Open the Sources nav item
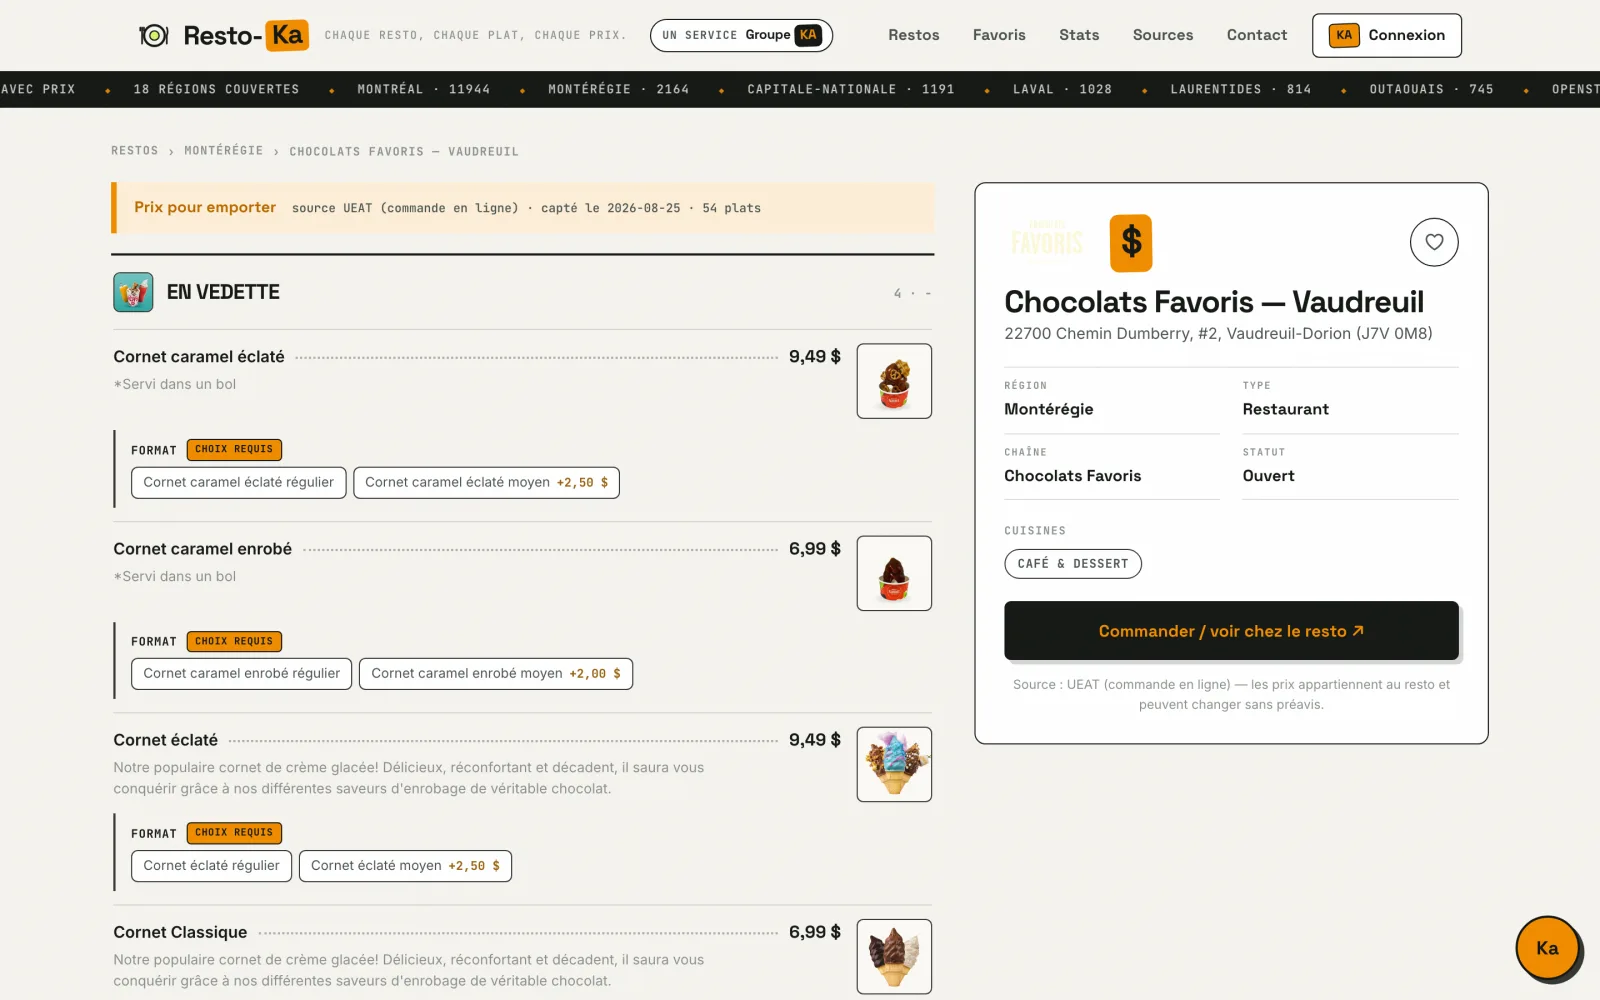 click(1163, 35)
